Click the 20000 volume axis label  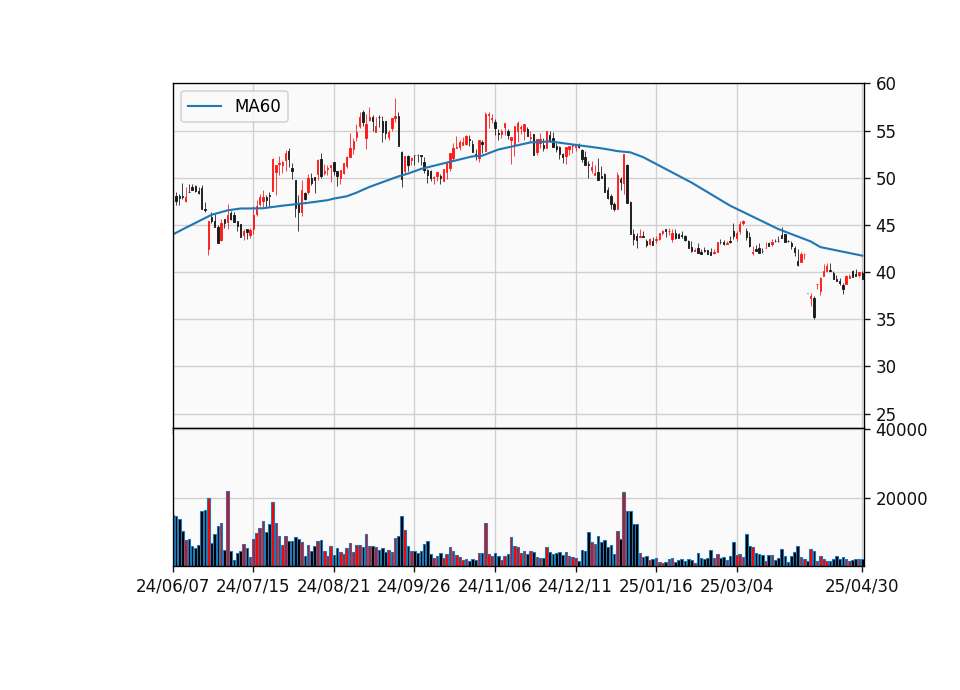[x=901, y=499]
